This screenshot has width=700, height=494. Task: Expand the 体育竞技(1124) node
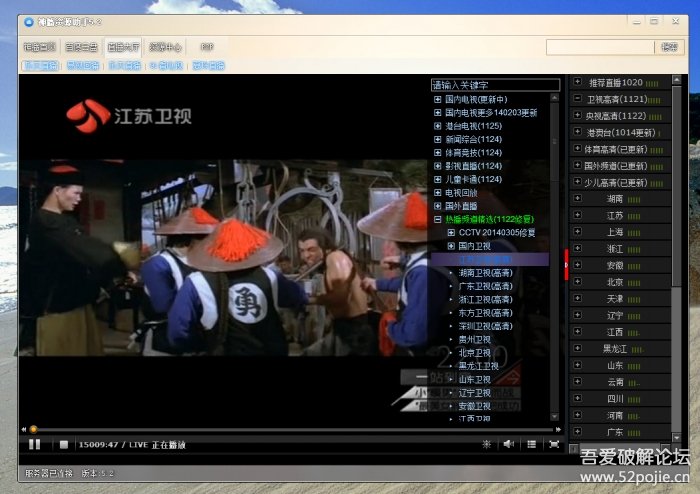pyautogui.click(x=438, y=153)
